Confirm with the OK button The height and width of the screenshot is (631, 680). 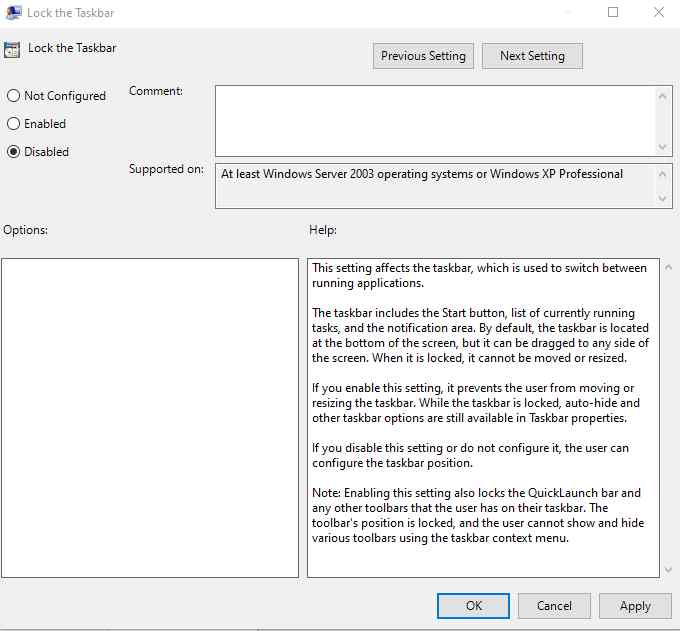tap(473, 605)
